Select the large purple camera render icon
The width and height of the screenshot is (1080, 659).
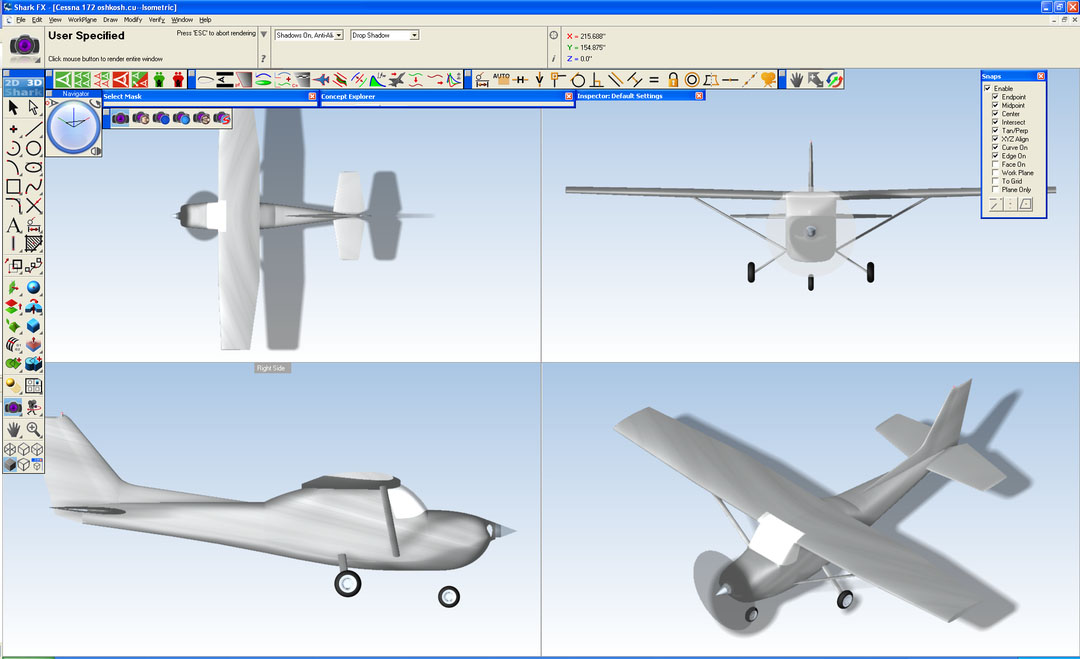25,46
